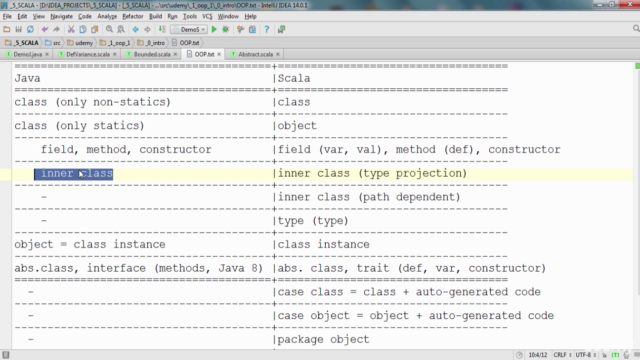Viewport: 640px width, 360px height.
Task: Run Demo5 with the green play icon
Action: pyautogui.click(x=214, y=29)
